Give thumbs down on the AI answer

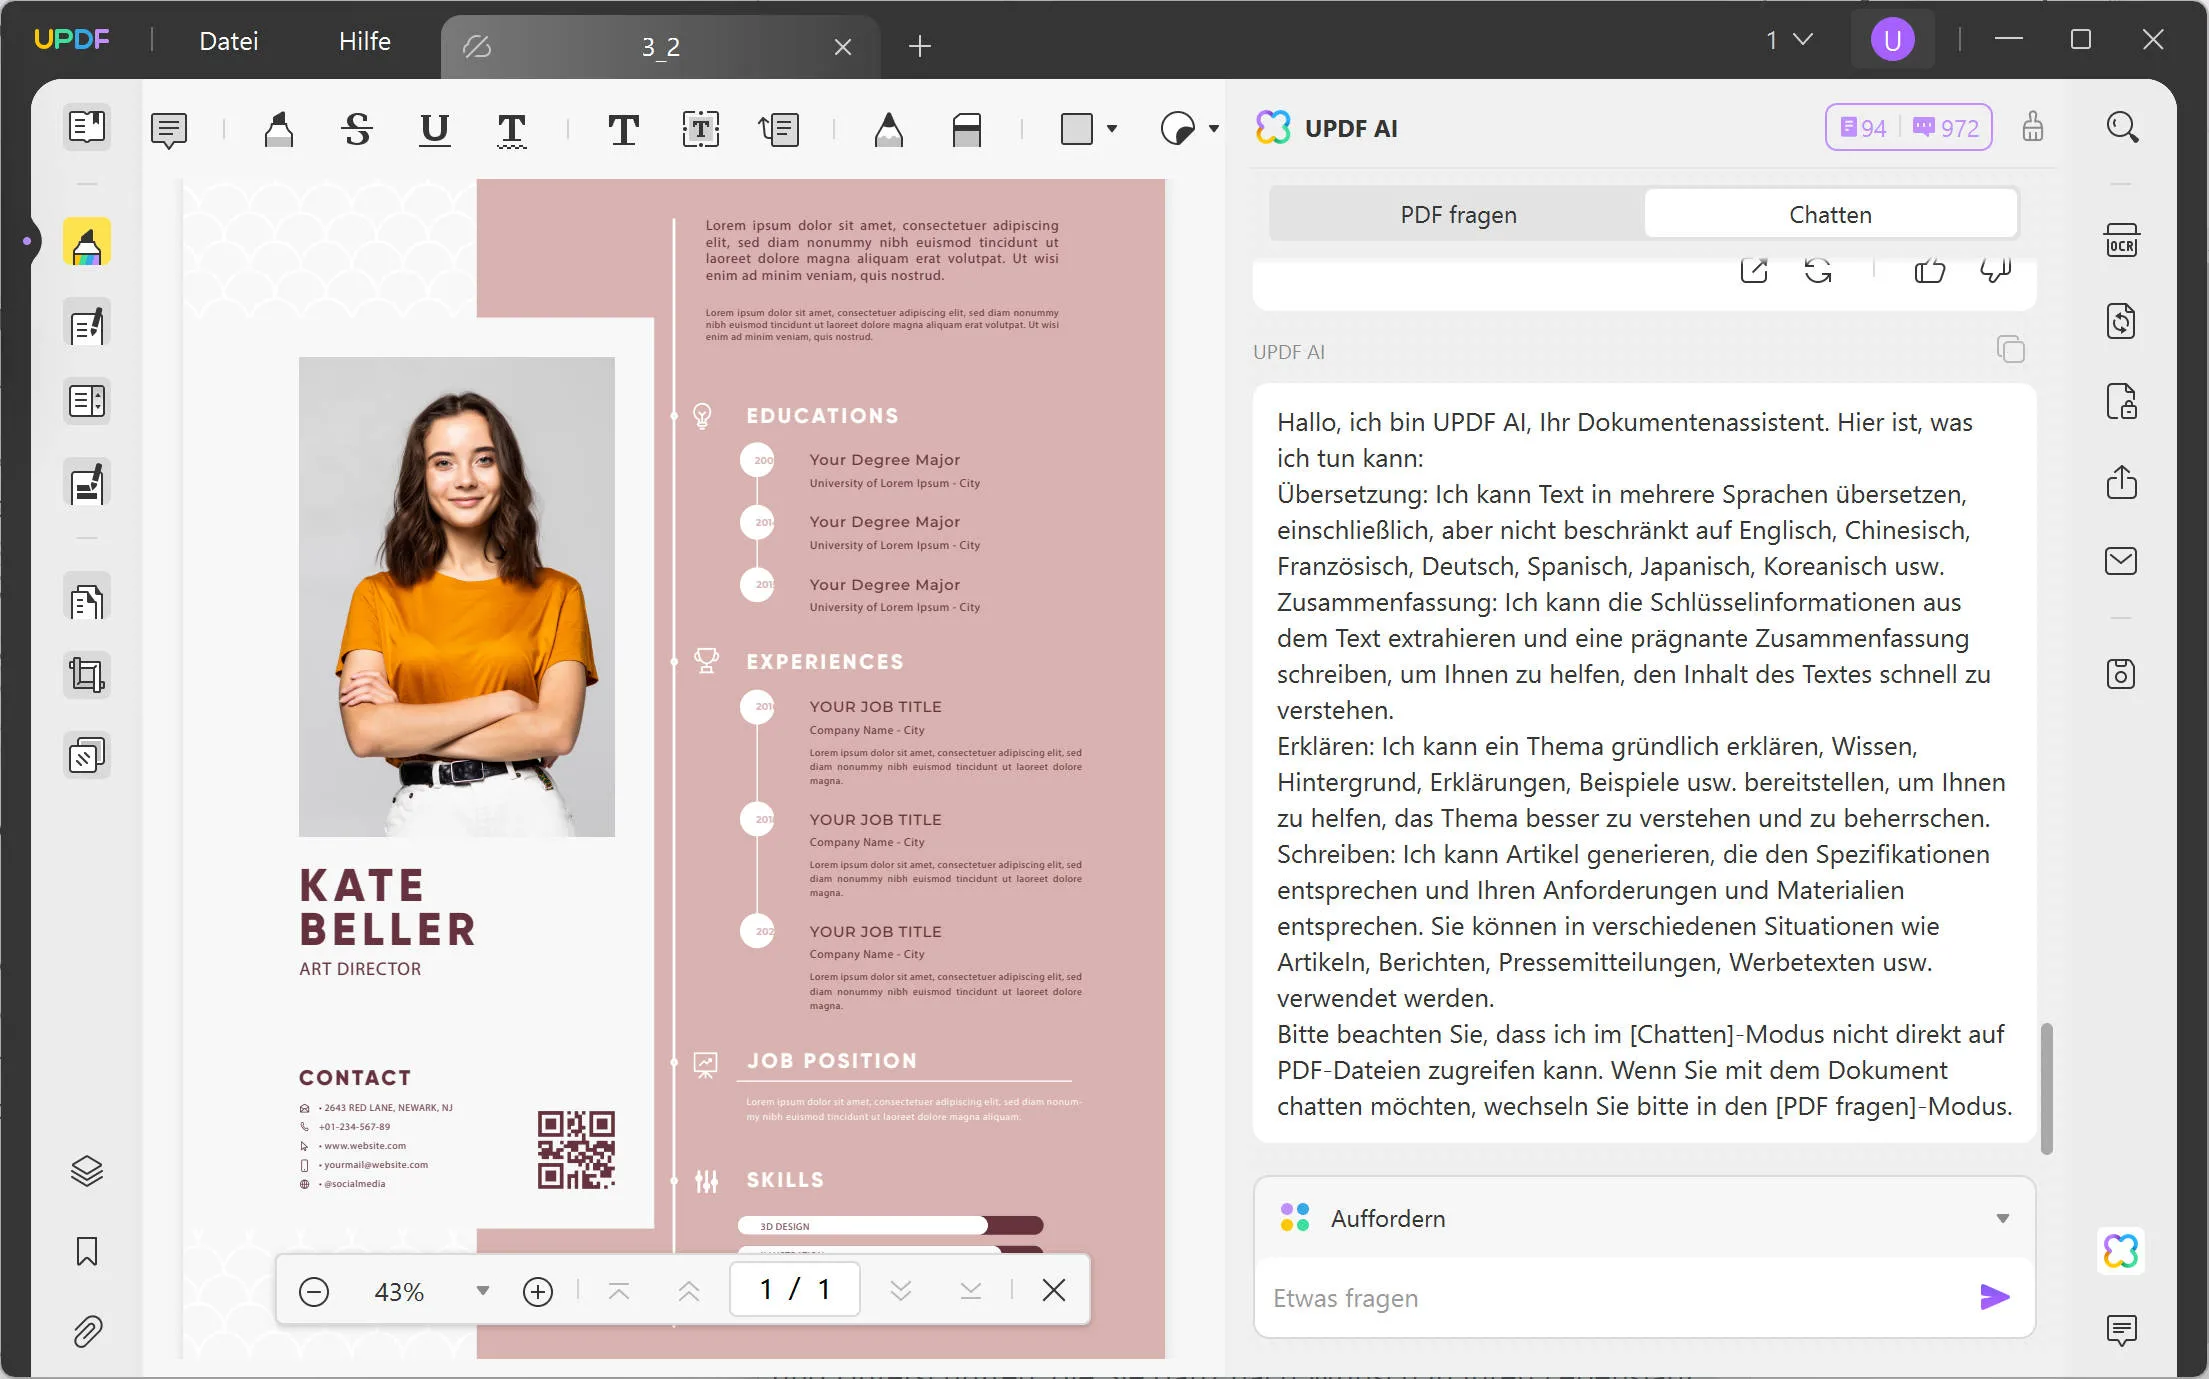point(1995,270)
